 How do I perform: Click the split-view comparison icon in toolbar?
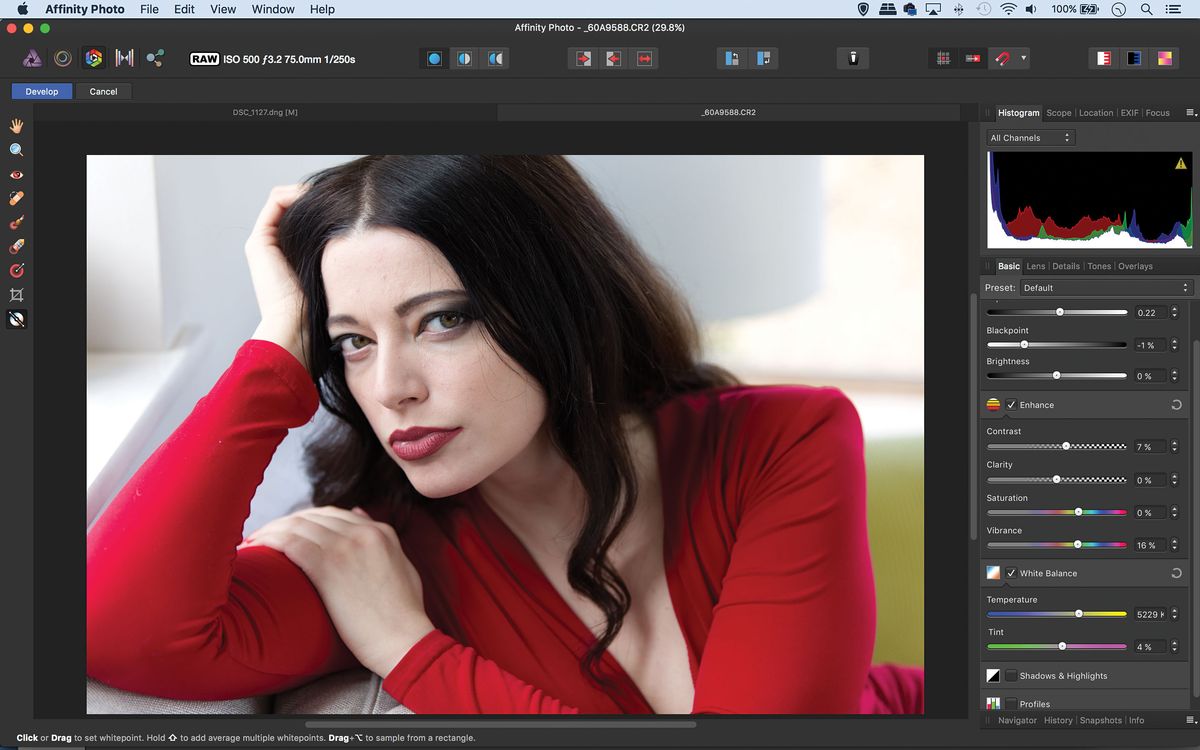pyautogui.click(x=464, y=58)
